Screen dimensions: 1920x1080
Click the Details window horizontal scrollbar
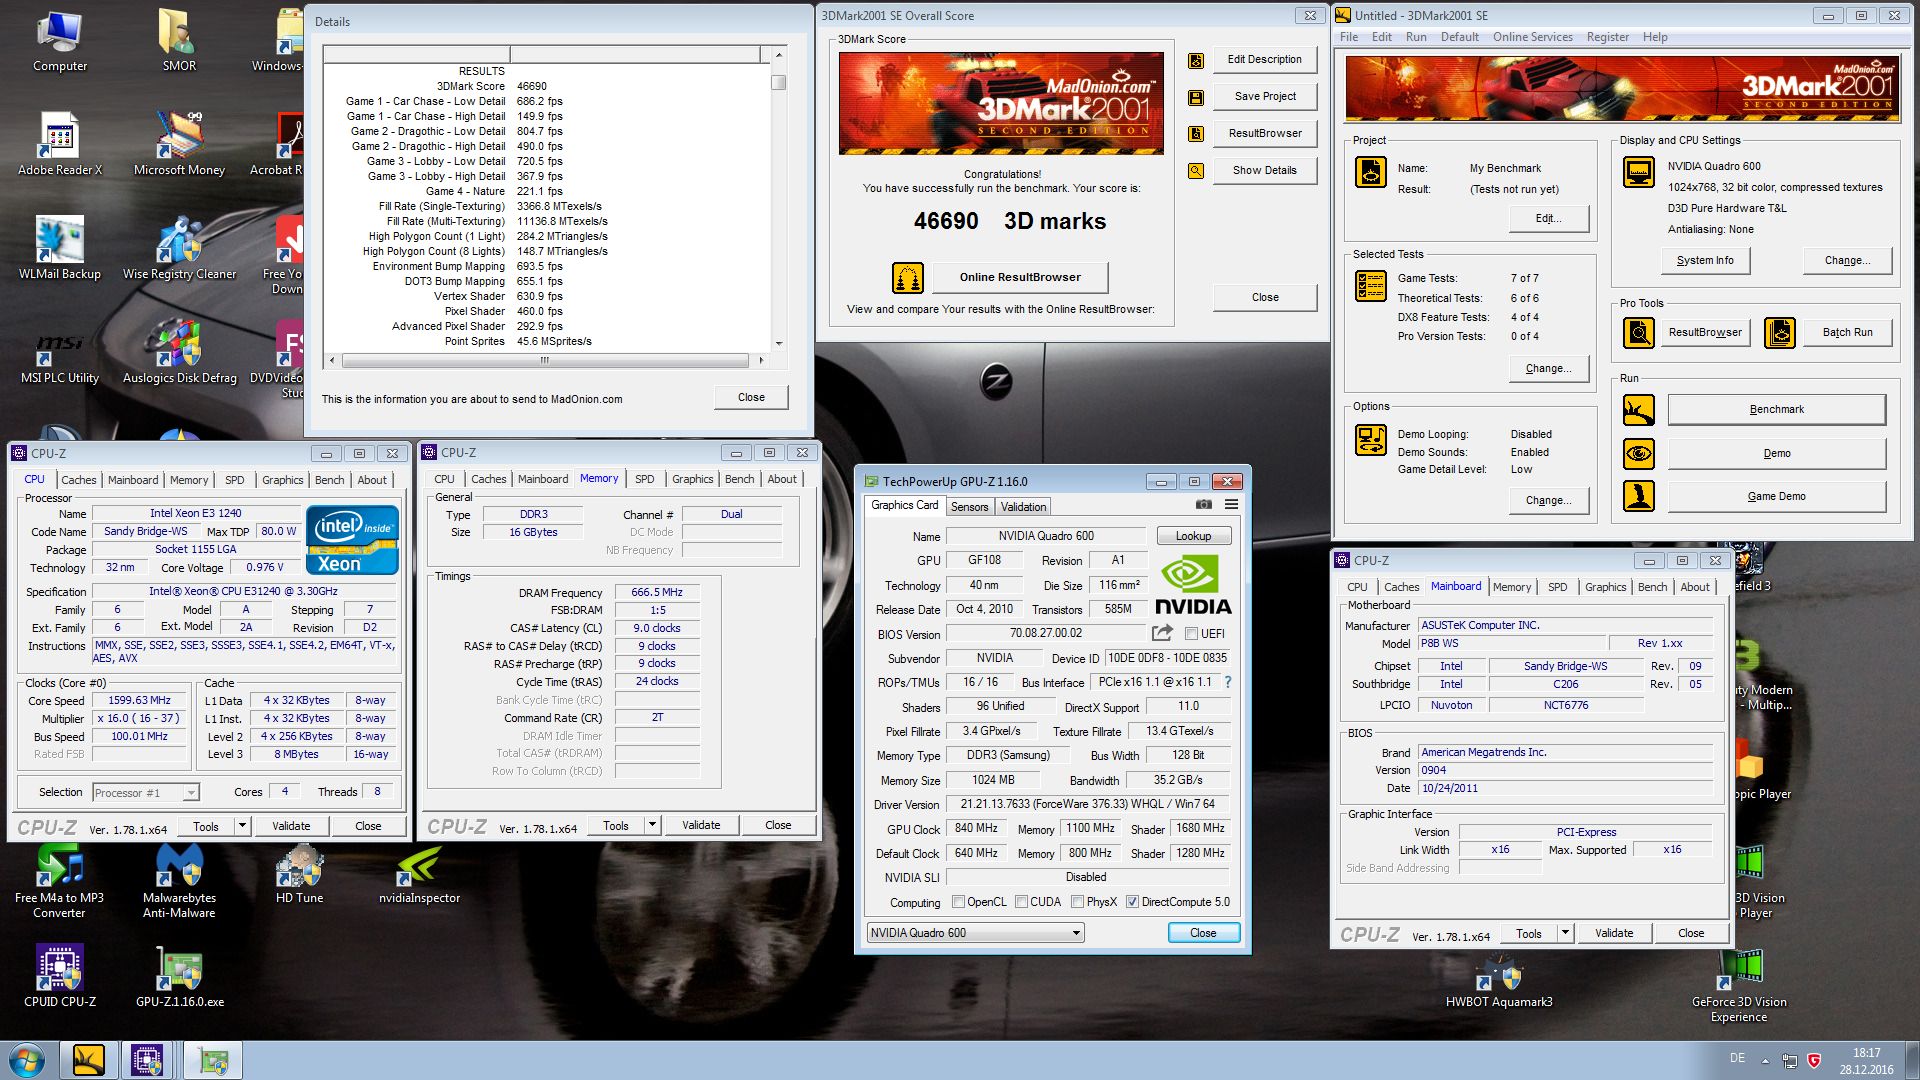tap(545, 360)
